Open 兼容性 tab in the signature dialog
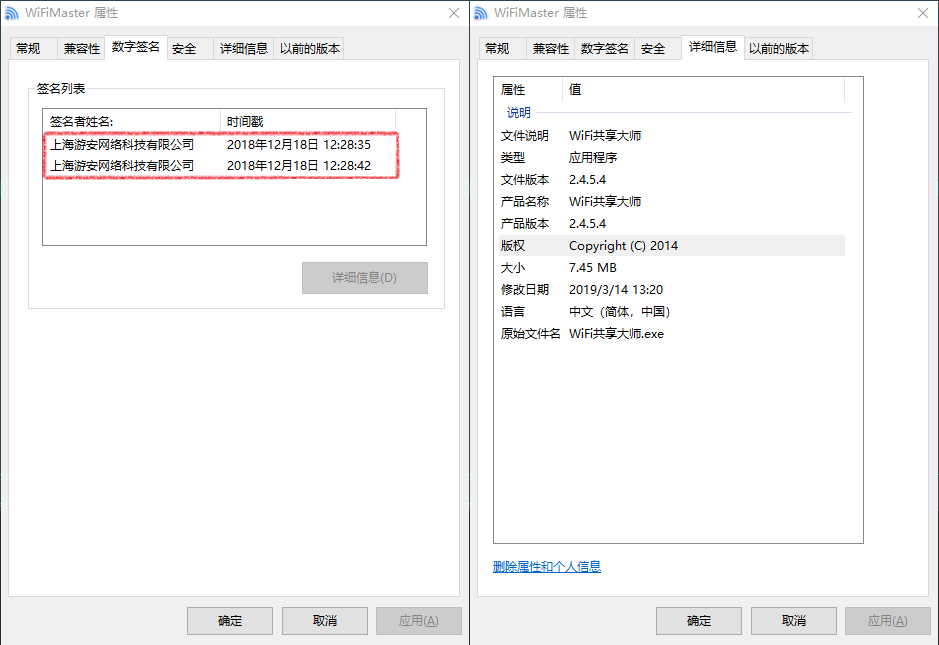 pos(81,48)
